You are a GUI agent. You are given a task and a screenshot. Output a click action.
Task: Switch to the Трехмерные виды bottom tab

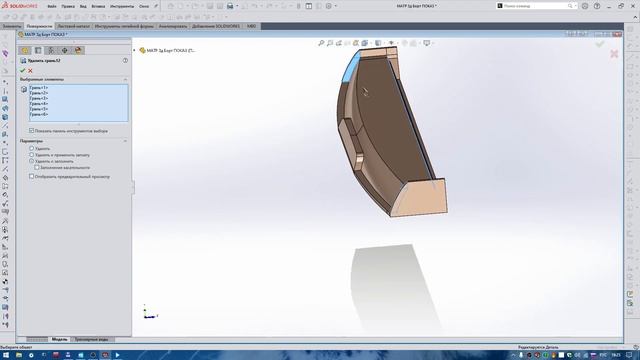click(91, 340)
